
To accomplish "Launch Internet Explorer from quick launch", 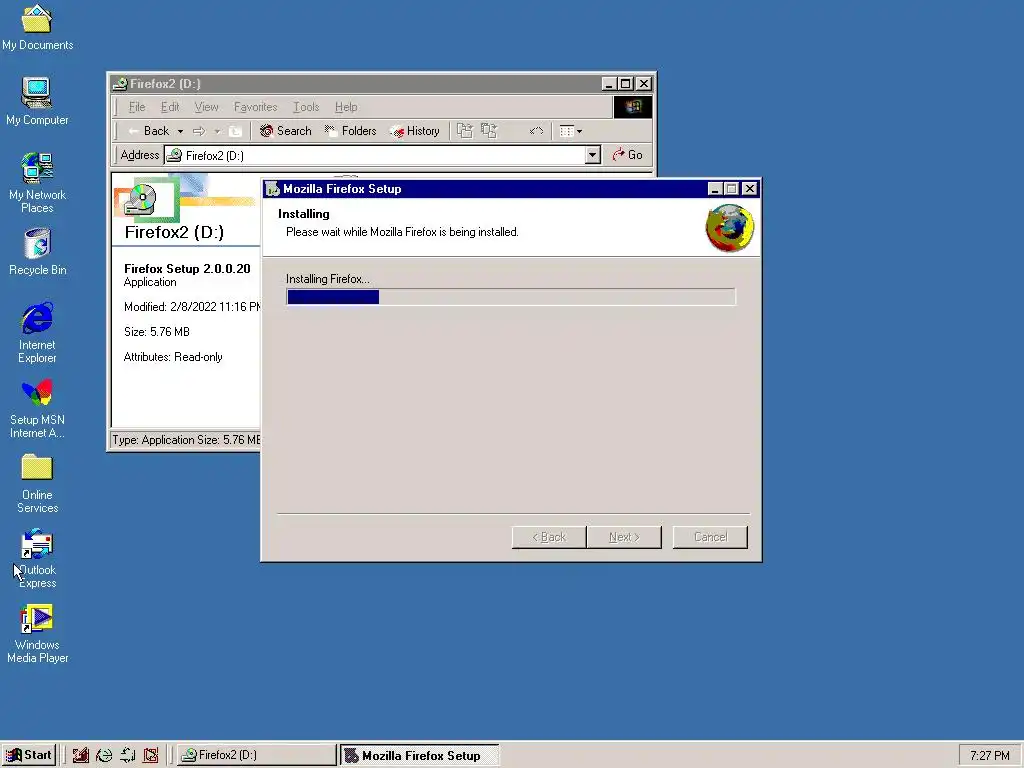I will 104,755.
